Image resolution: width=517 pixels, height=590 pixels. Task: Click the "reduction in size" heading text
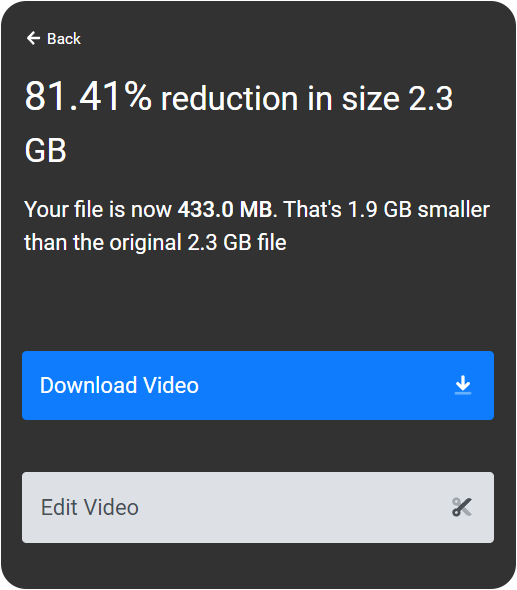point(280,99)
